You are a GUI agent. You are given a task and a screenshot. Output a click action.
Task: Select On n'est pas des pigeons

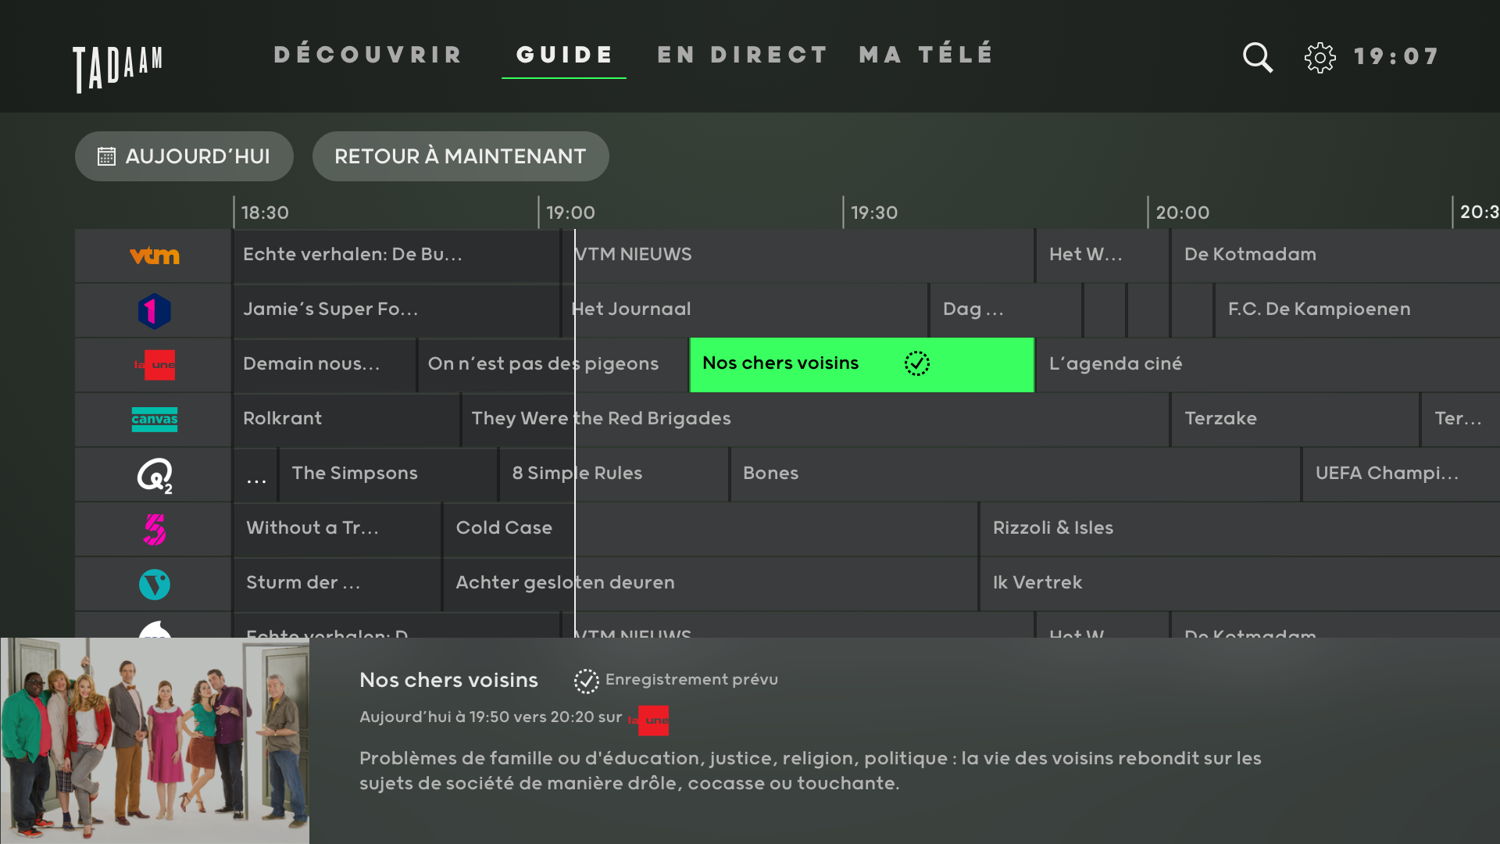[553, 365]
